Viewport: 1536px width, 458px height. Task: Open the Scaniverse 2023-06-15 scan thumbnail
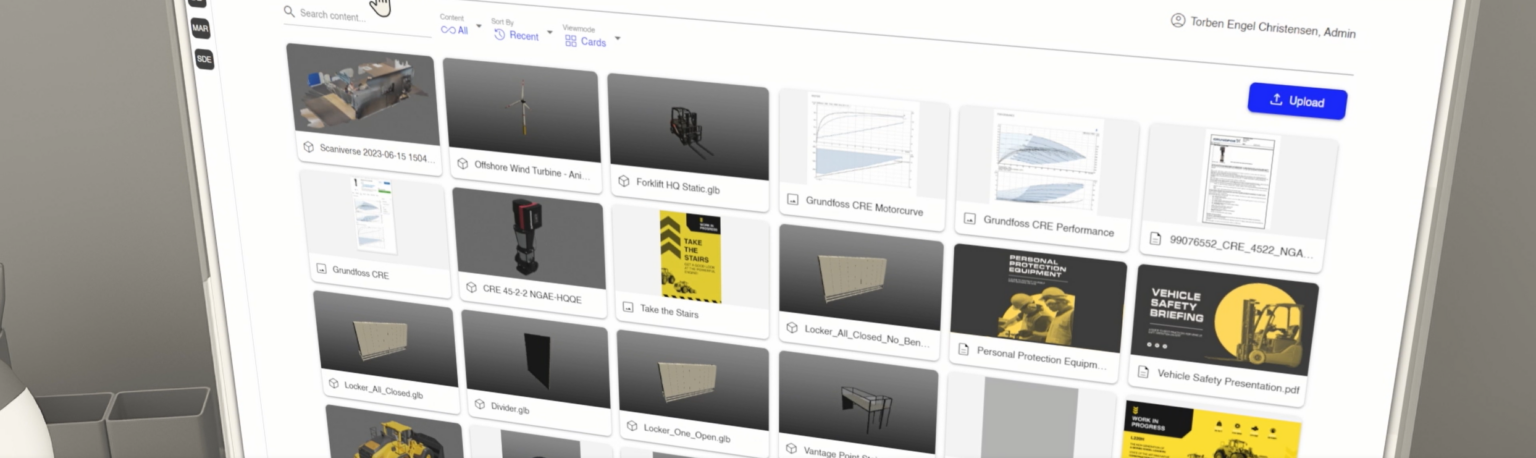363,93
